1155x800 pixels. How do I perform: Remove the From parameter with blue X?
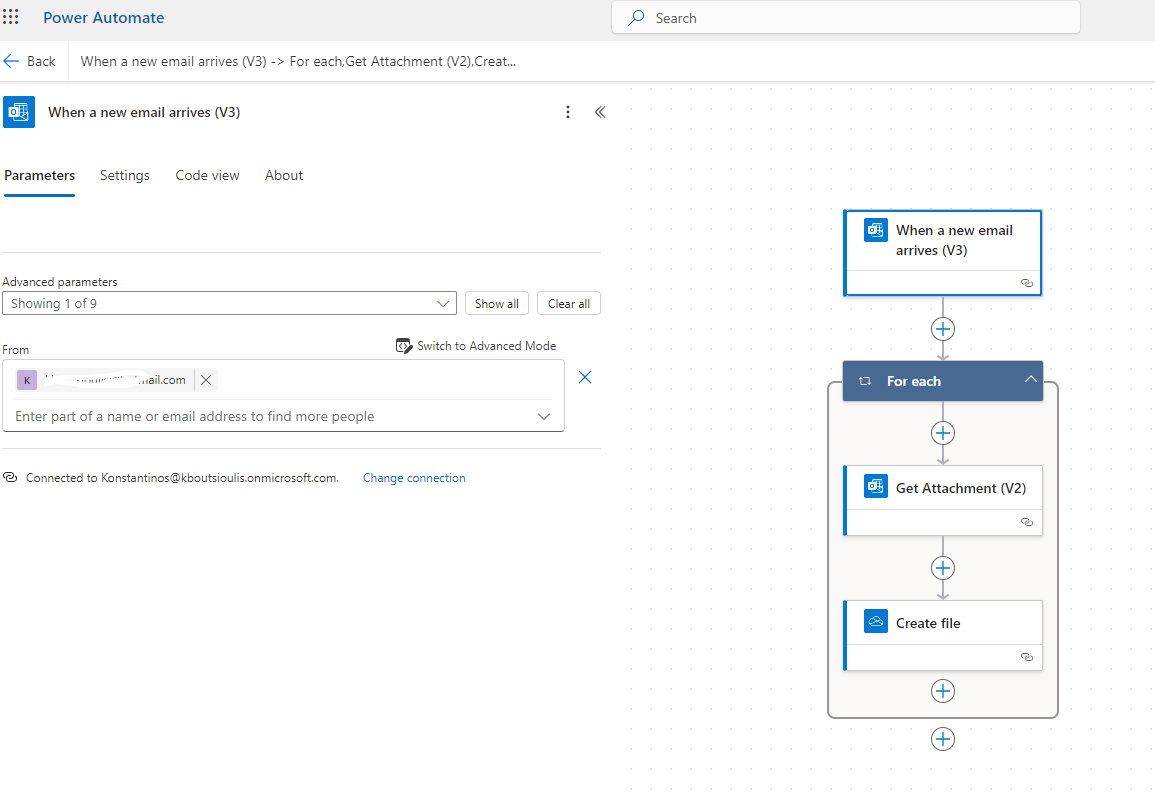[585, 377]
